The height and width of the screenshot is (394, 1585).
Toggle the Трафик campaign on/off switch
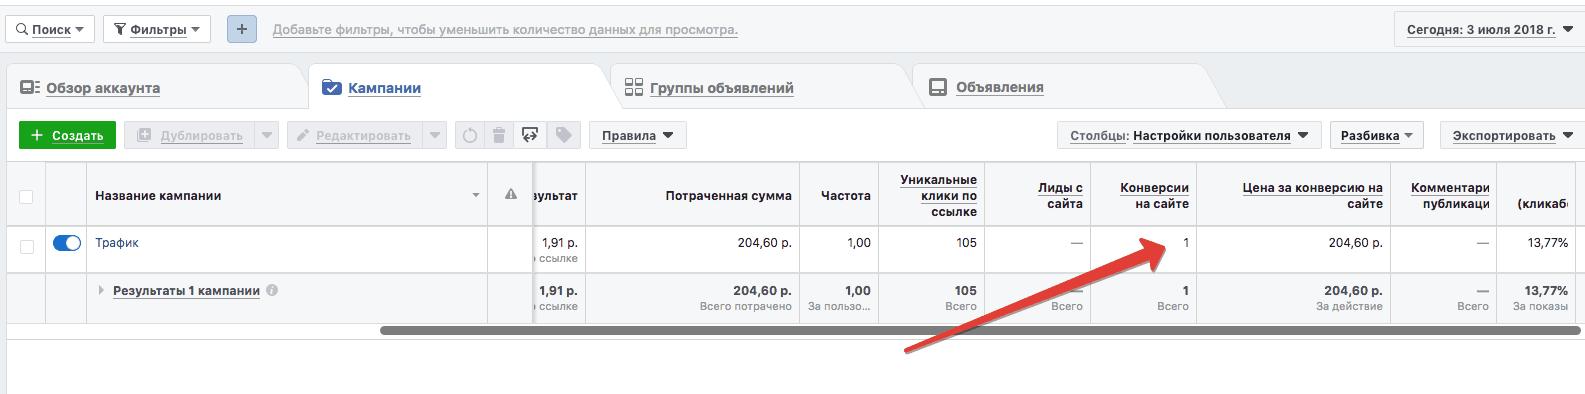pos(67,243)
